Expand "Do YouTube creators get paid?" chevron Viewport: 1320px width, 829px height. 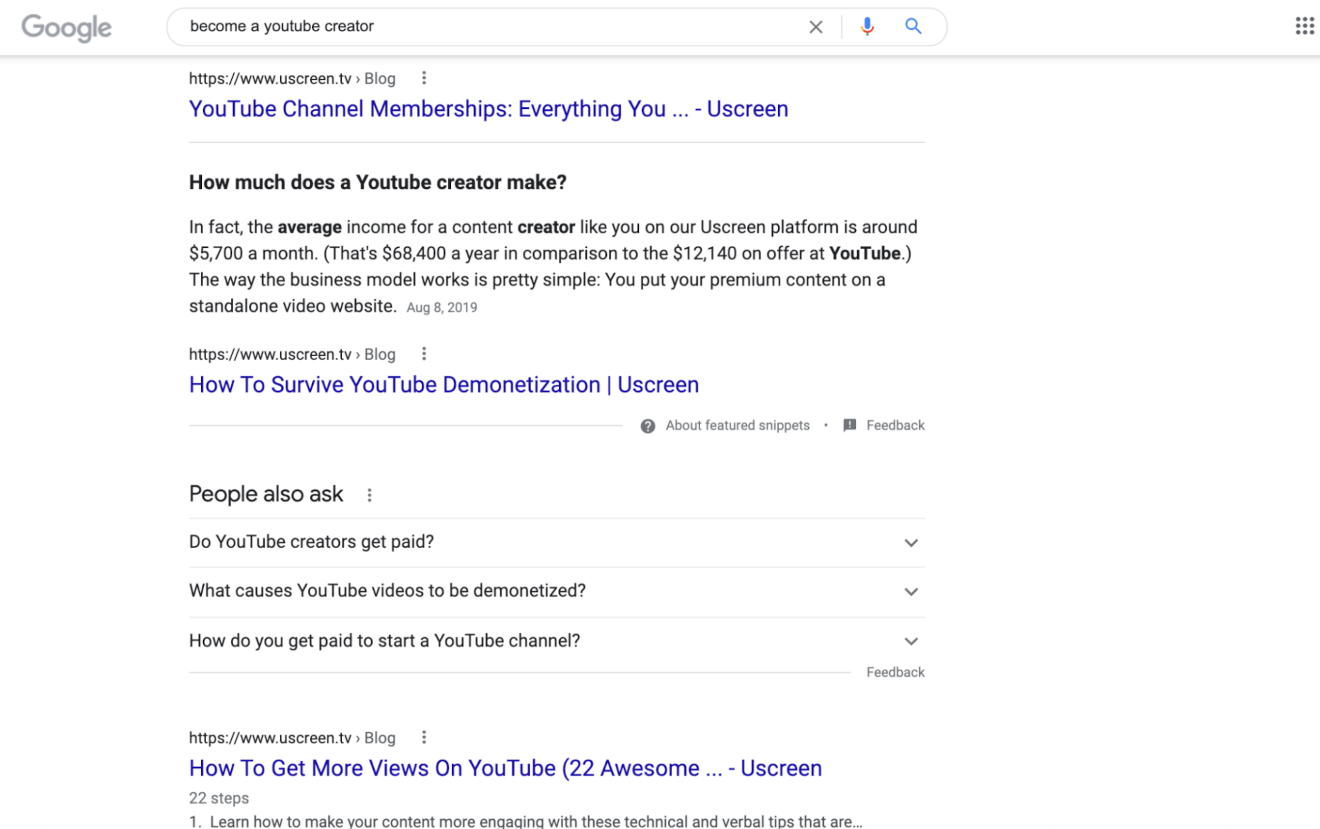pyautogui.click(x=911, y=543)
